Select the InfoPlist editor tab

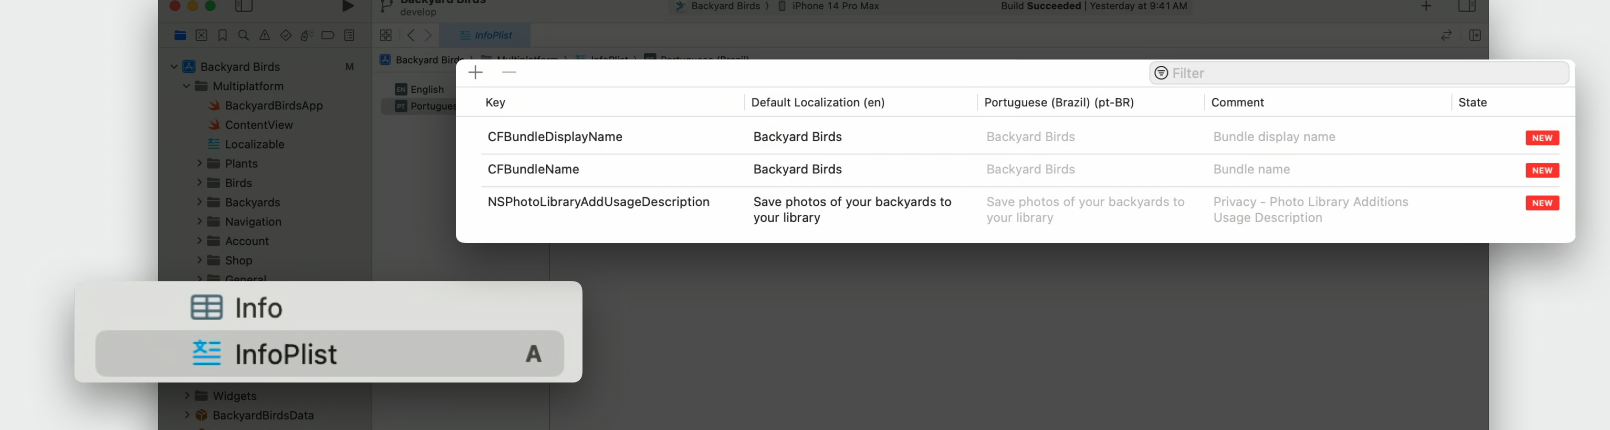[x=486, y=35]
